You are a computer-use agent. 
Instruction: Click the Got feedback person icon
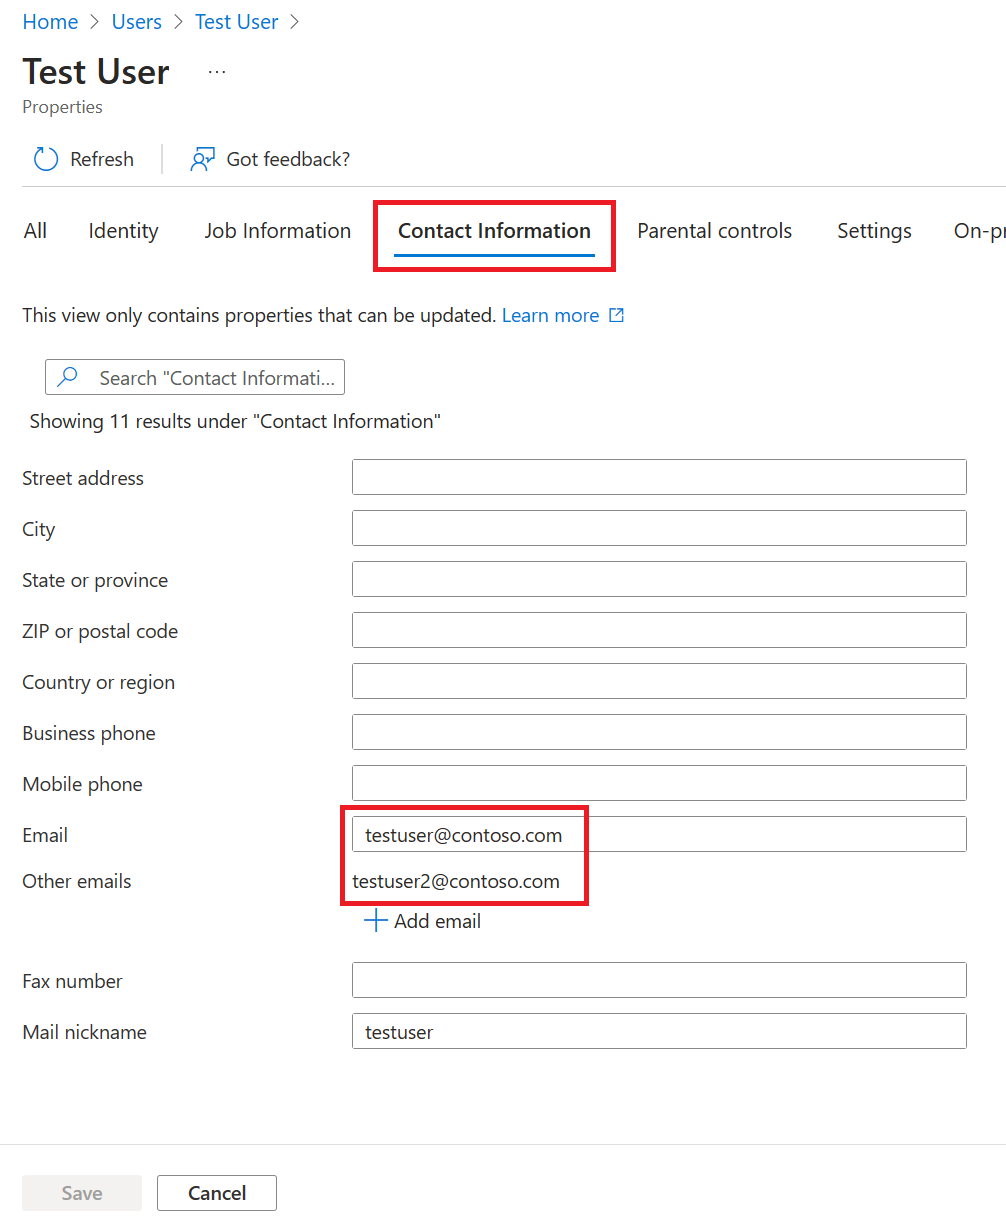pos(203,159)
